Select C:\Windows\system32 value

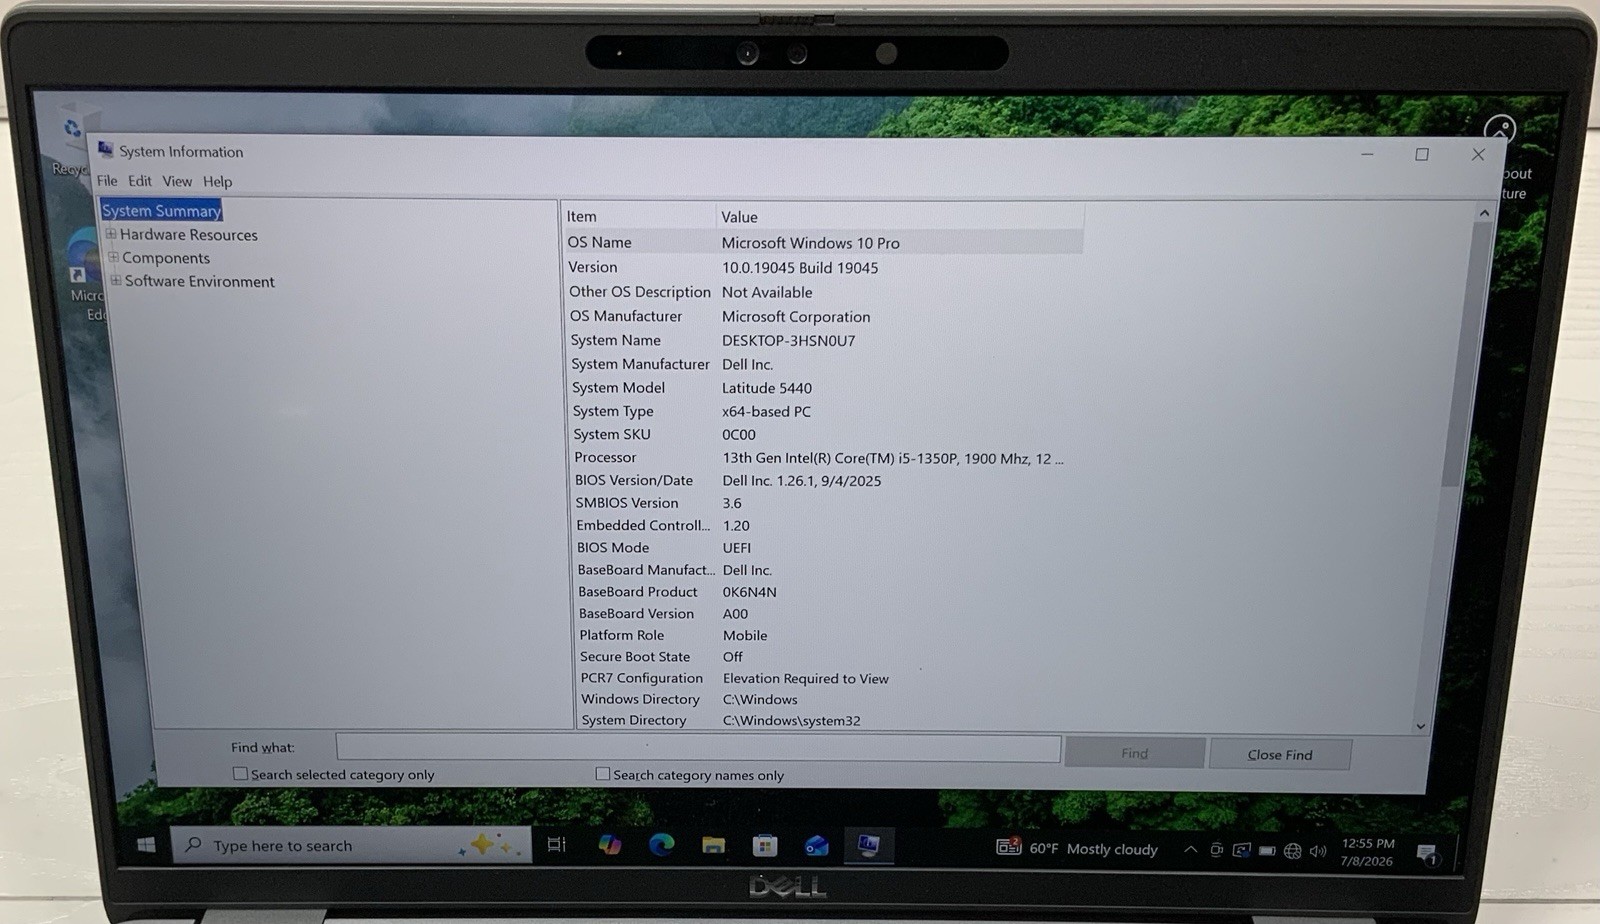tap(792, 720)
